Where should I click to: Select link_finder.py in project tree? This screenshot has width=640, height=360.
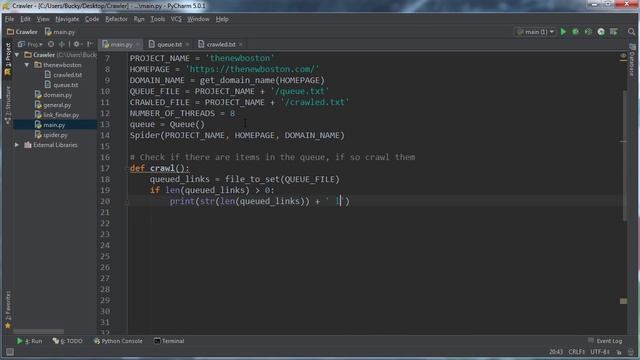(57, 115)
